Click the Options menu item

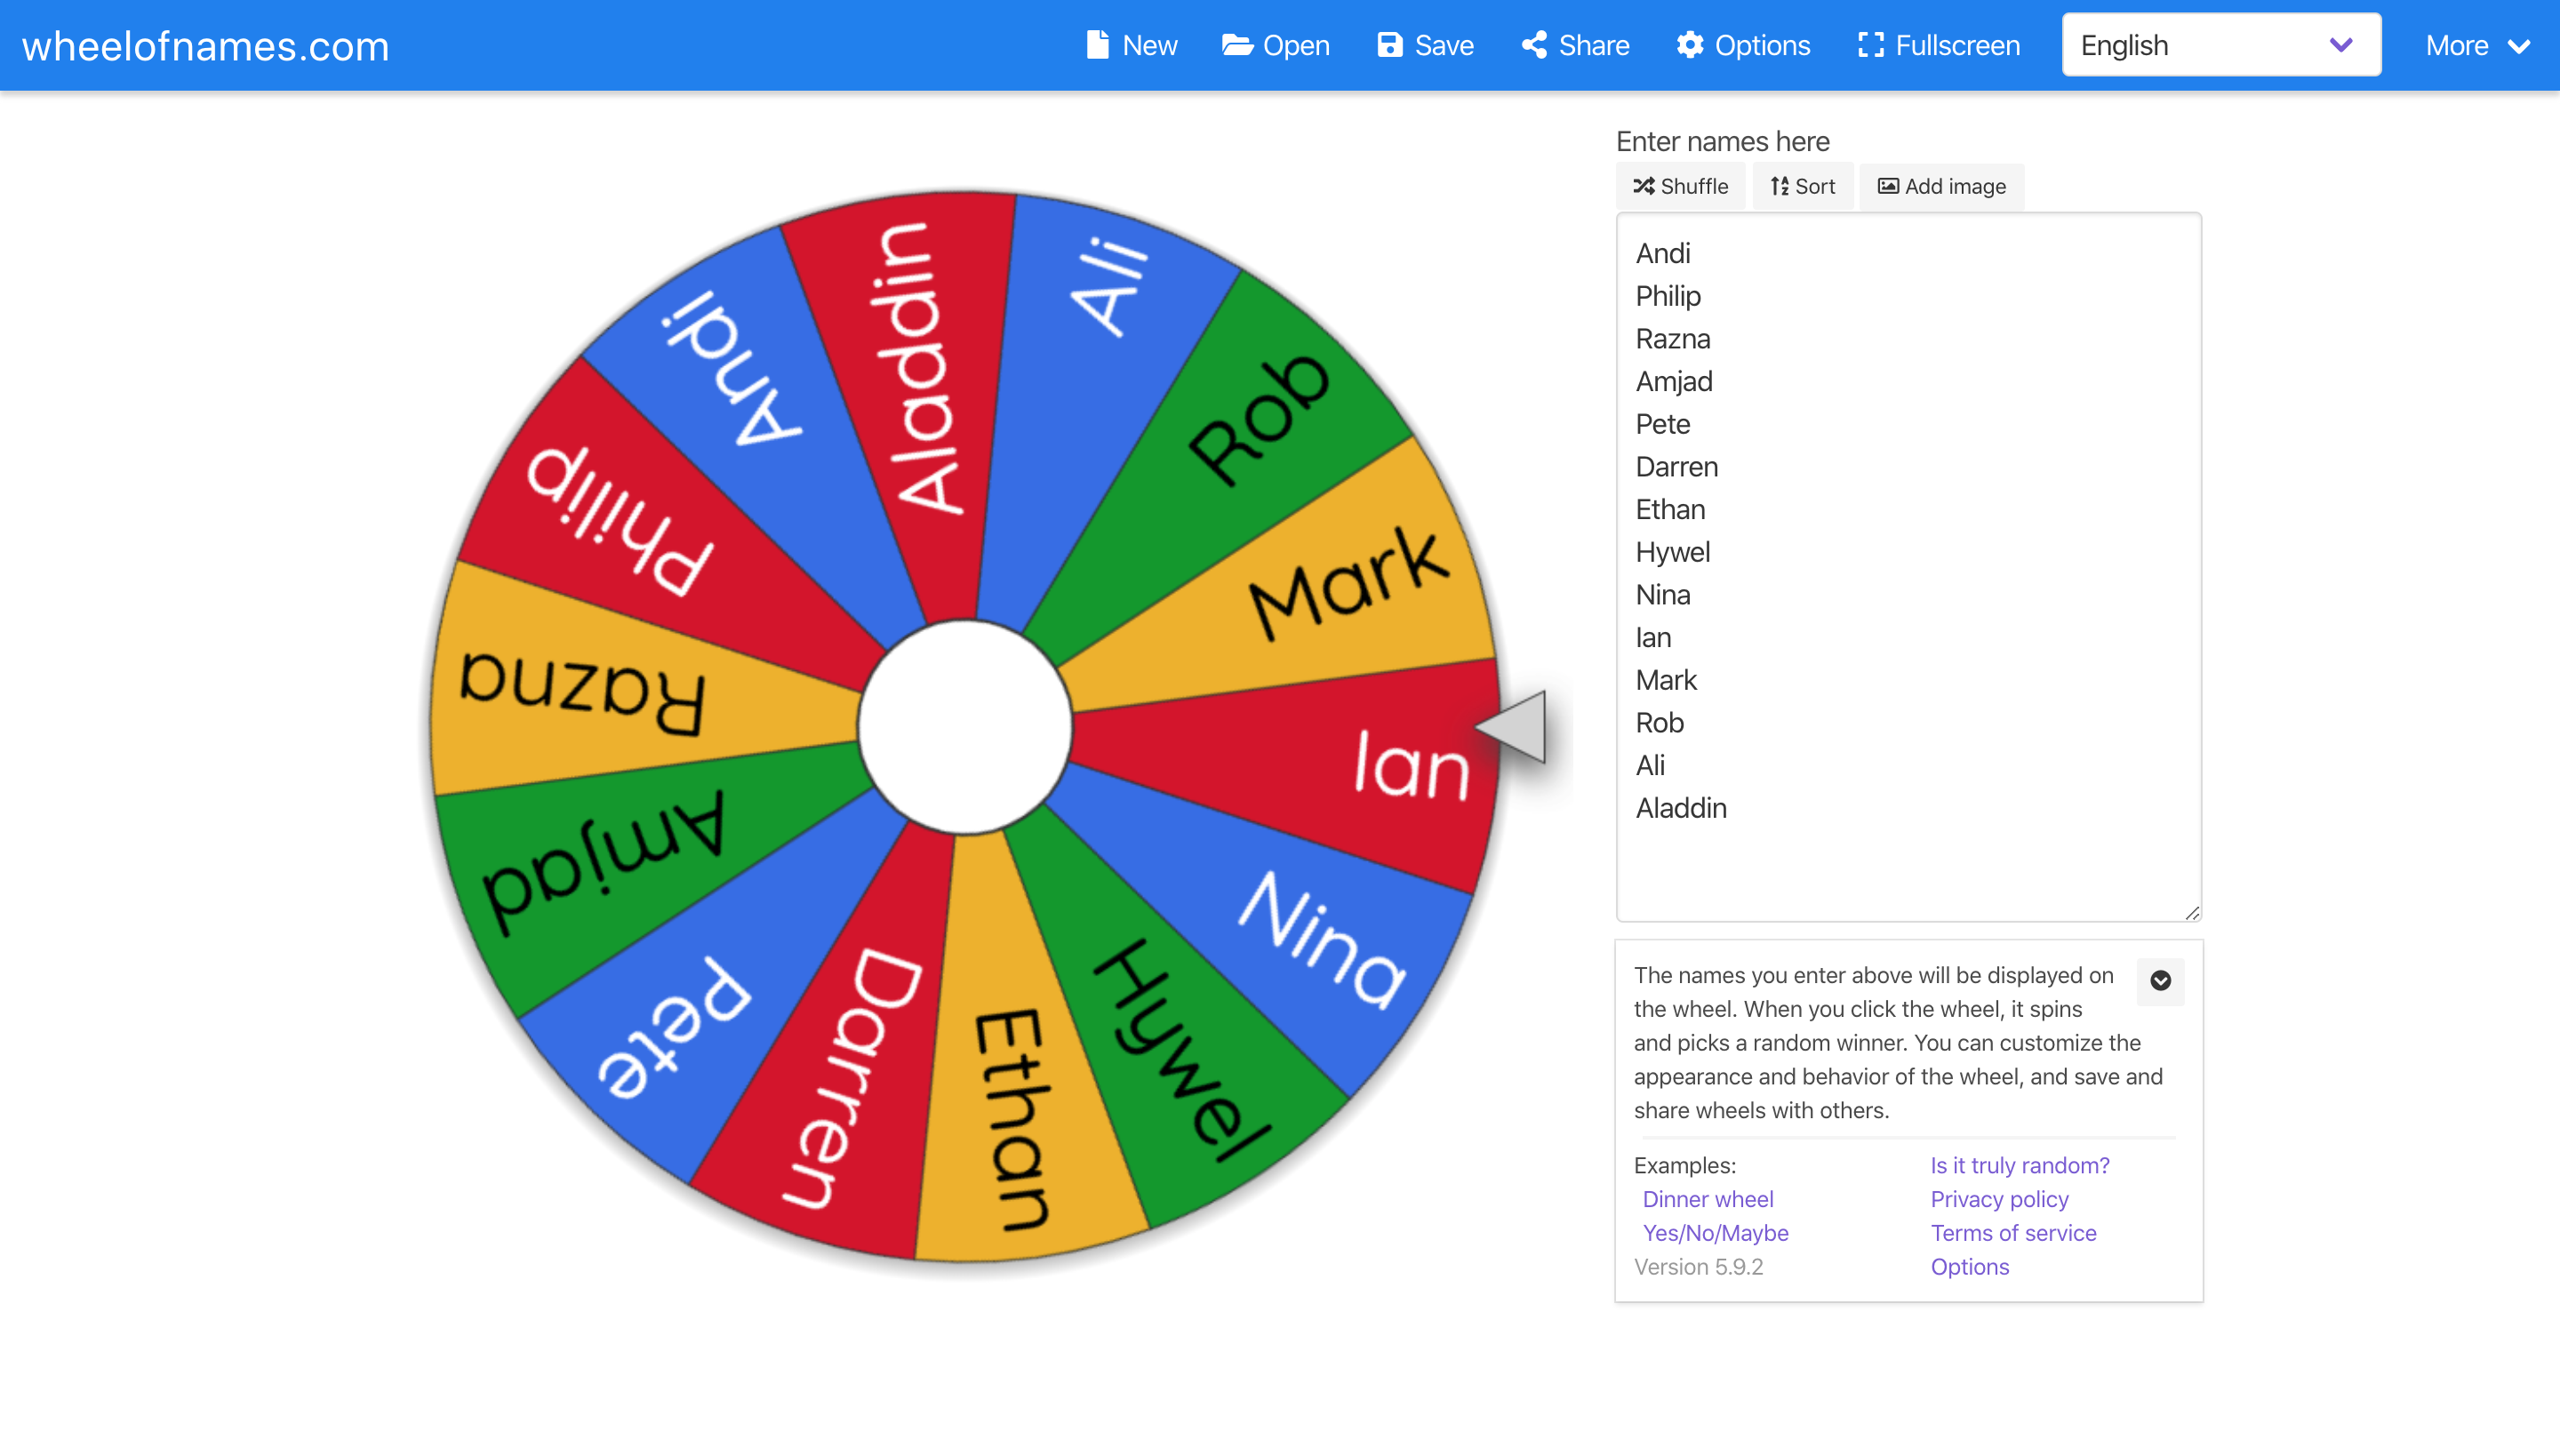click(x=1742, y=45)
